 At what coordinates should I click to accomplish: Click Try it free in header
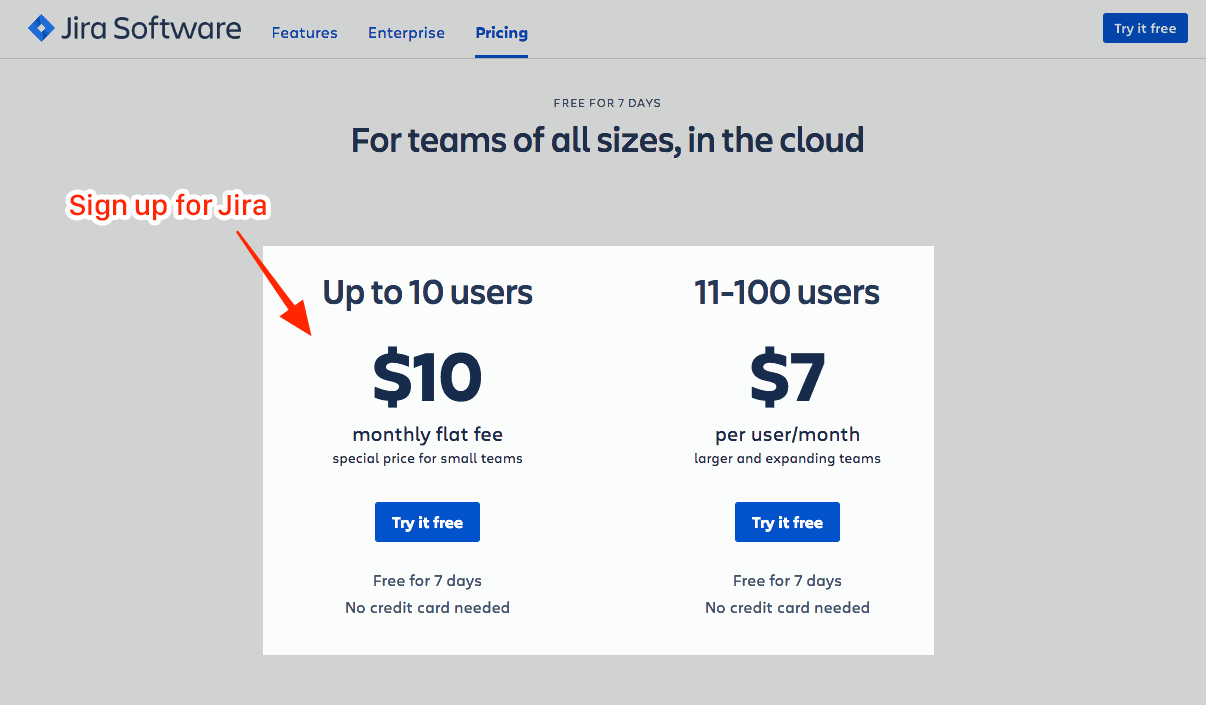(x=1145, y=28)
